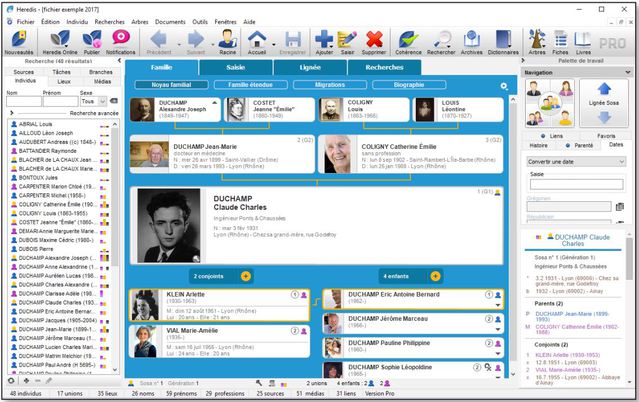The image size is (639, 402).
Task: Open the Nouveautés toolbar icon
Action: point(19,42)
